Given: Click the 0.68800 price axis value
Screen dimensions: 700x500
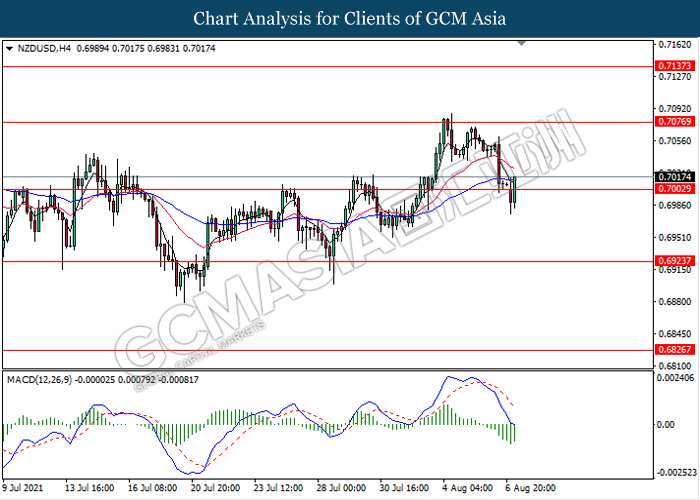Looking at the screenshot, I should pos(675,302).
